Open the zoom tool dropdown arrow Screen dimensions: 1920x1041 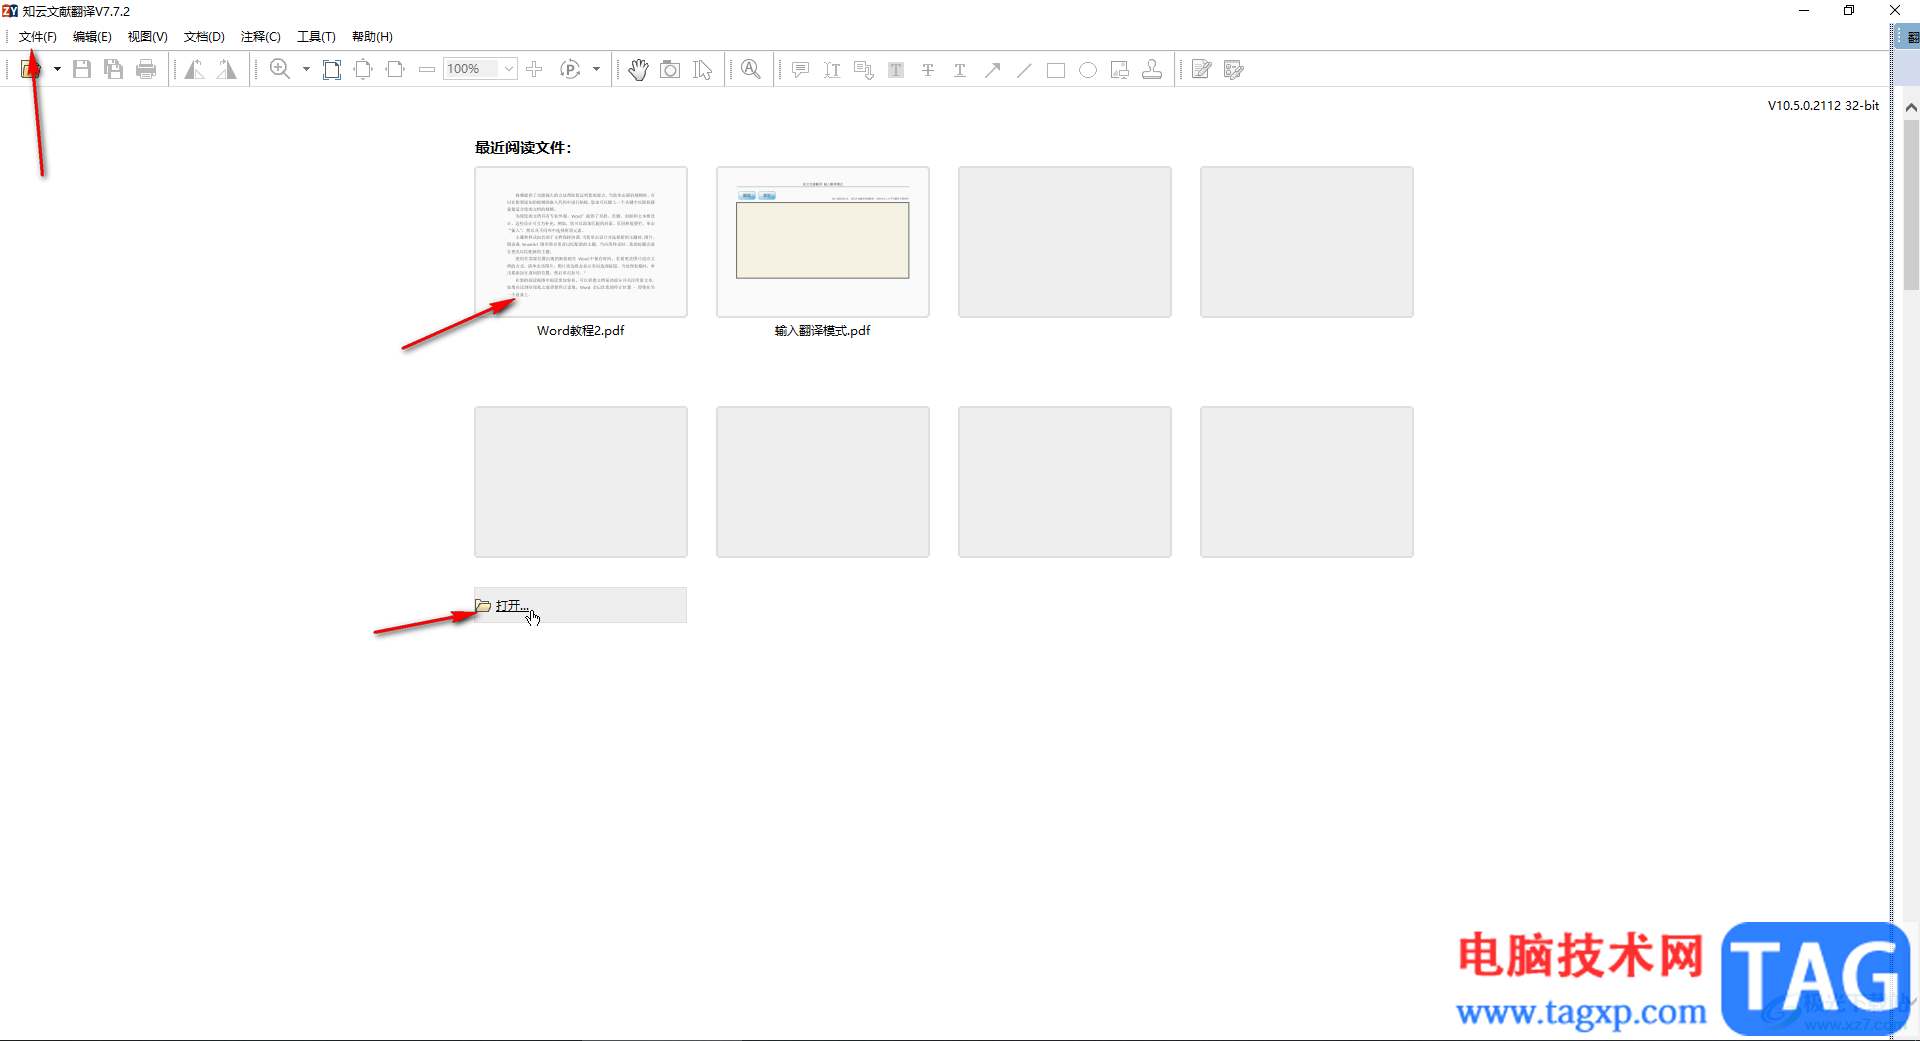pyautogui.click(x=306, y=69)
